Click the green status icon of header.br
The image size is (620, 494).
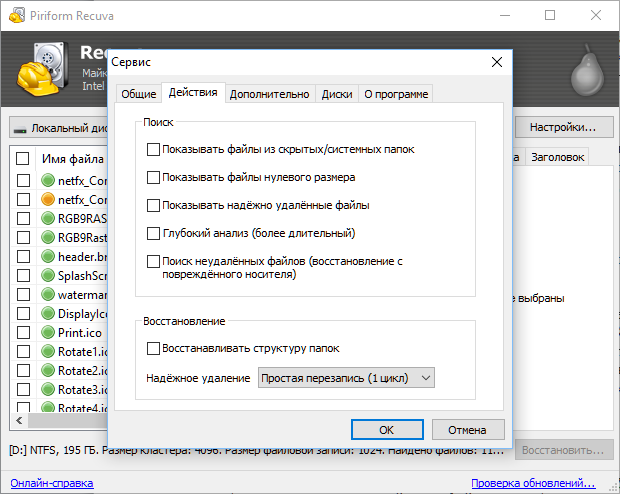[x=48, y=256]
